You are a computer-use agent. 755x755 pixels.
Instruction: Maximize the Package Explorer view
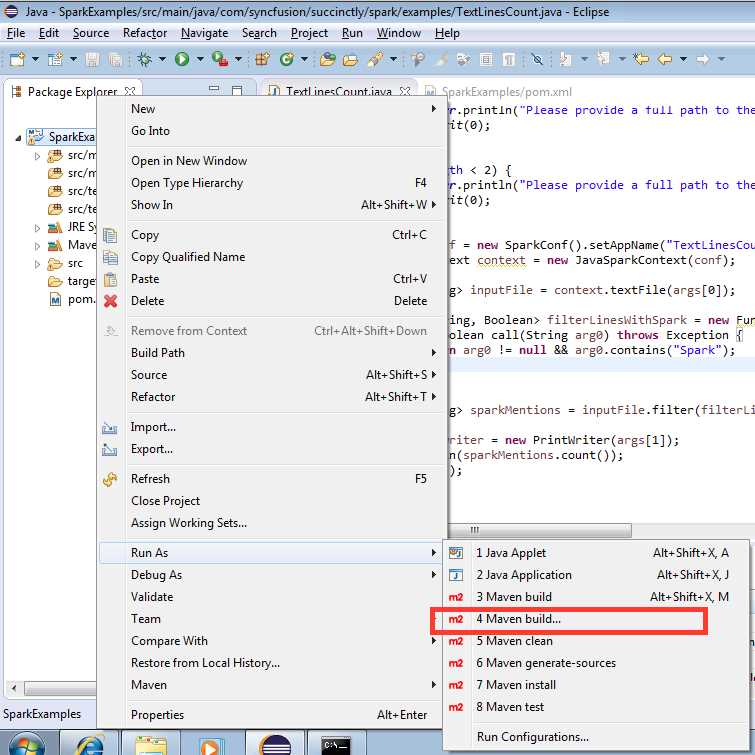237,90
